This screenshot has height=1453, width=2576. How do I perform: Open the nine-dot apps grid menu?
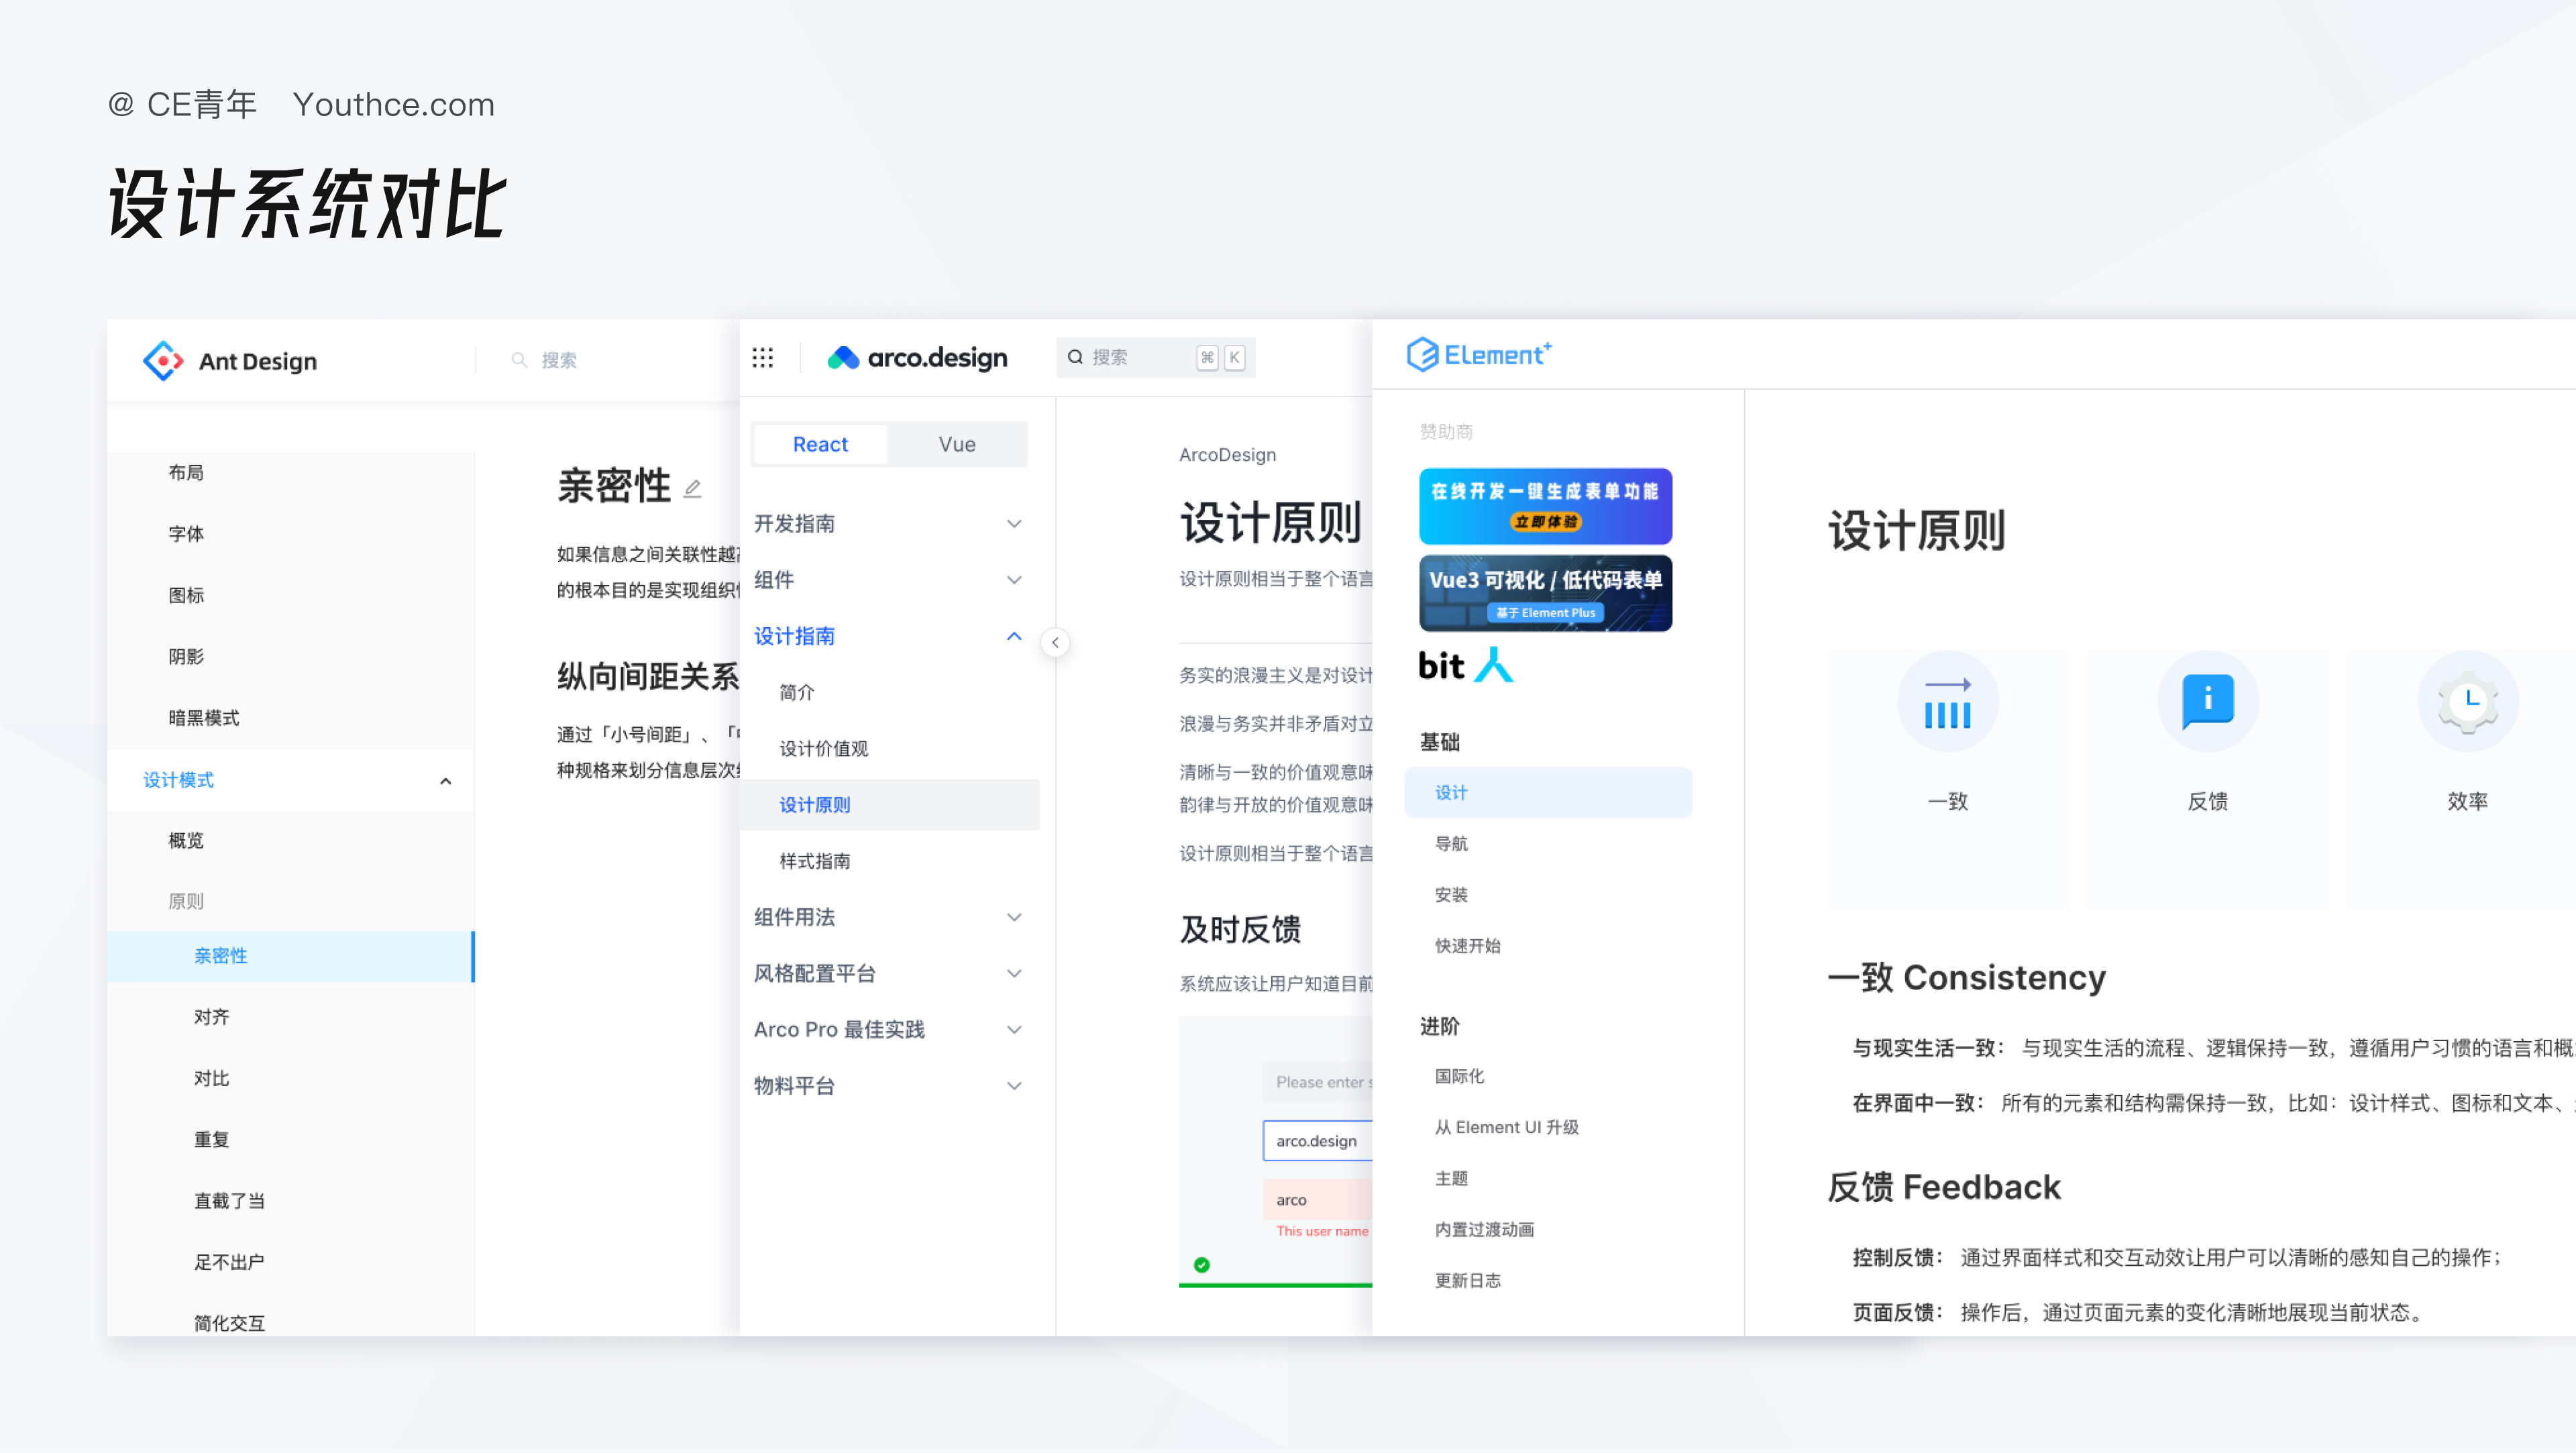tap(763, 358)
